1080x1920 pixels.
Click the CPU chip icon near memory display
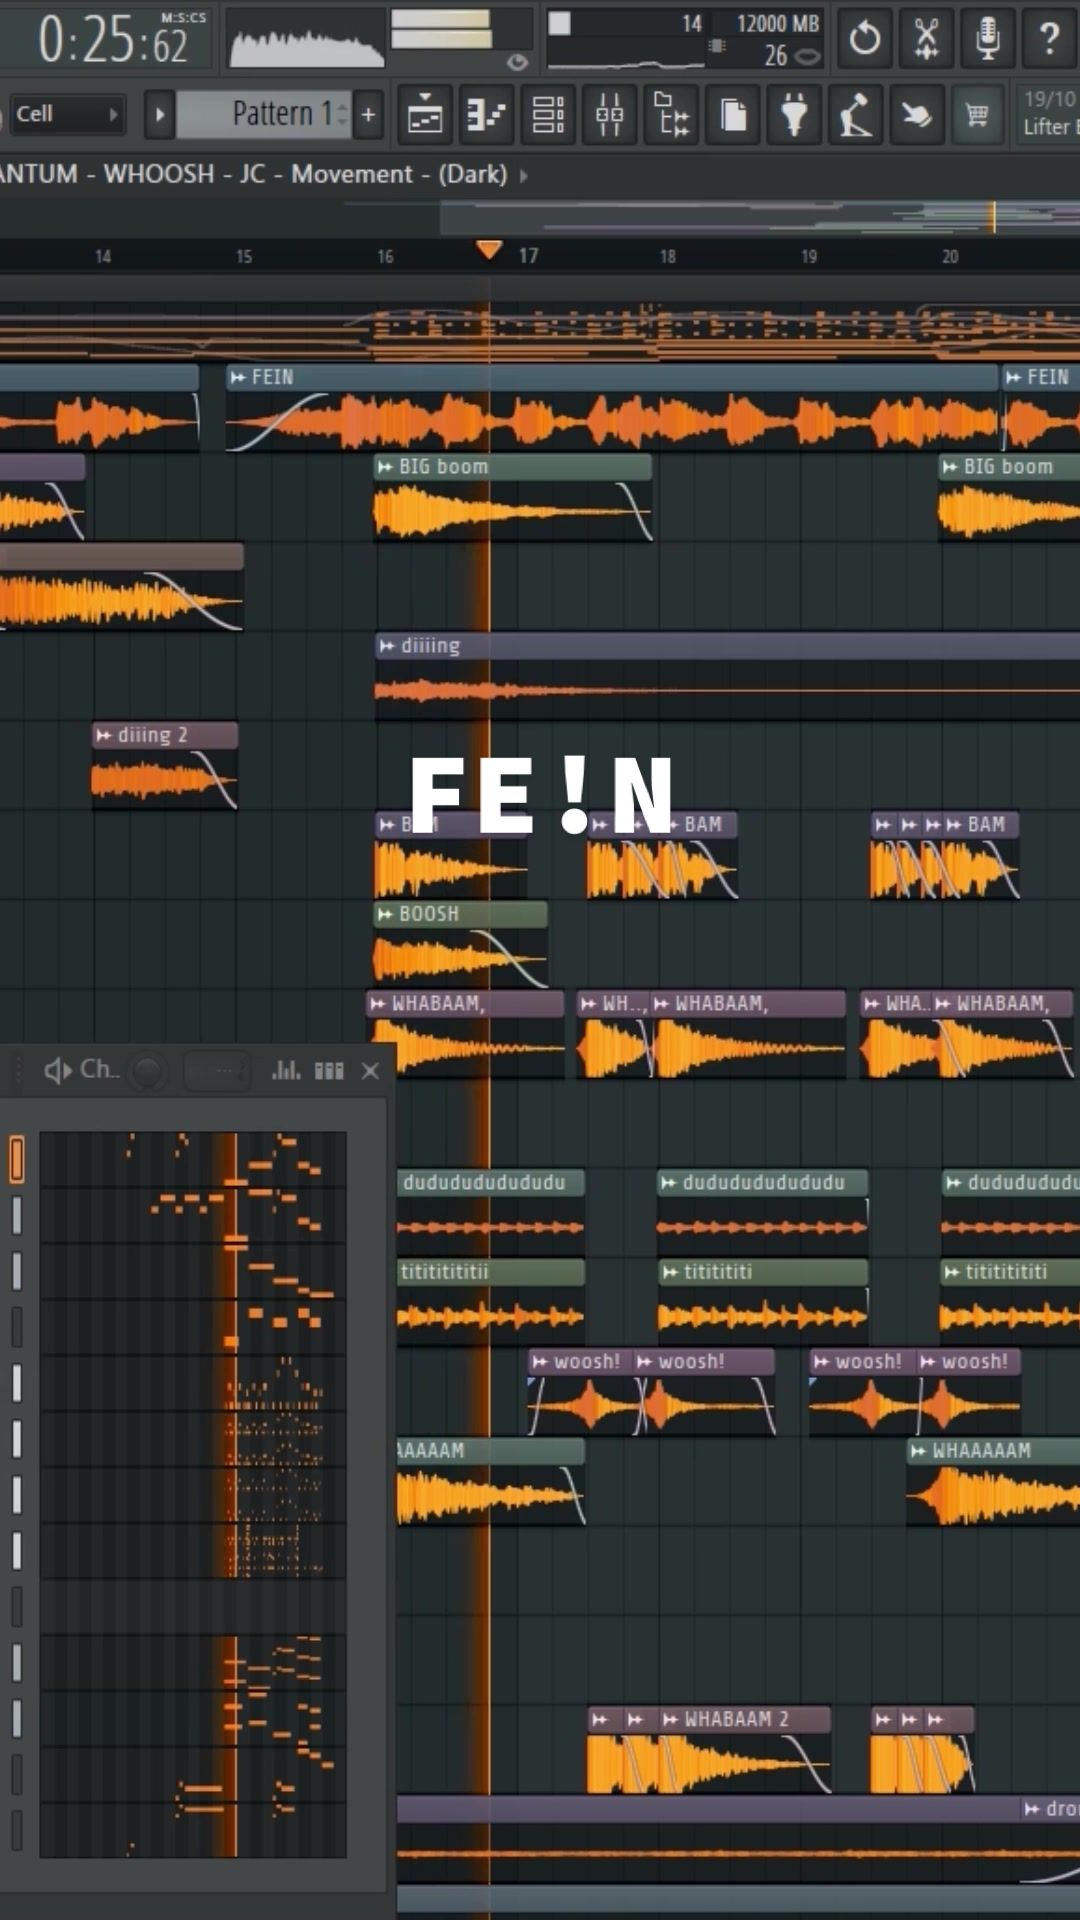[717, 45]
